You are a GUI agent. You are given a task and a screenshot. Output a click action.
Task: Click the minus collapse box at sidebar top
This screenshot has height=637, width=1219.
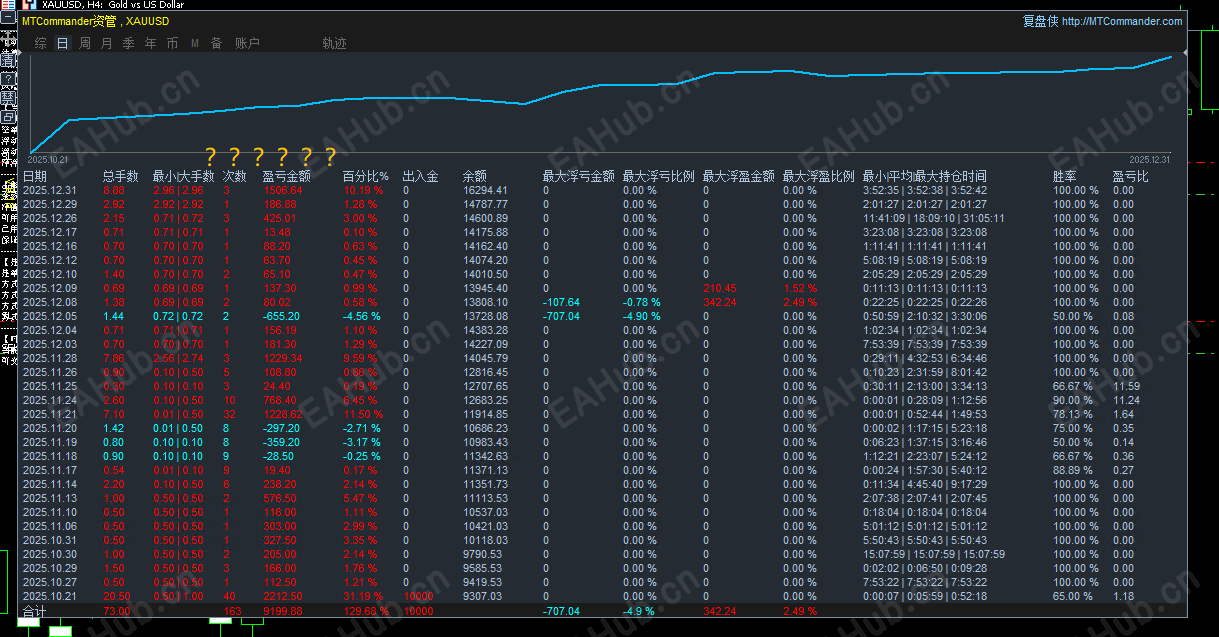pyautogui.click(x=8, y=17)
